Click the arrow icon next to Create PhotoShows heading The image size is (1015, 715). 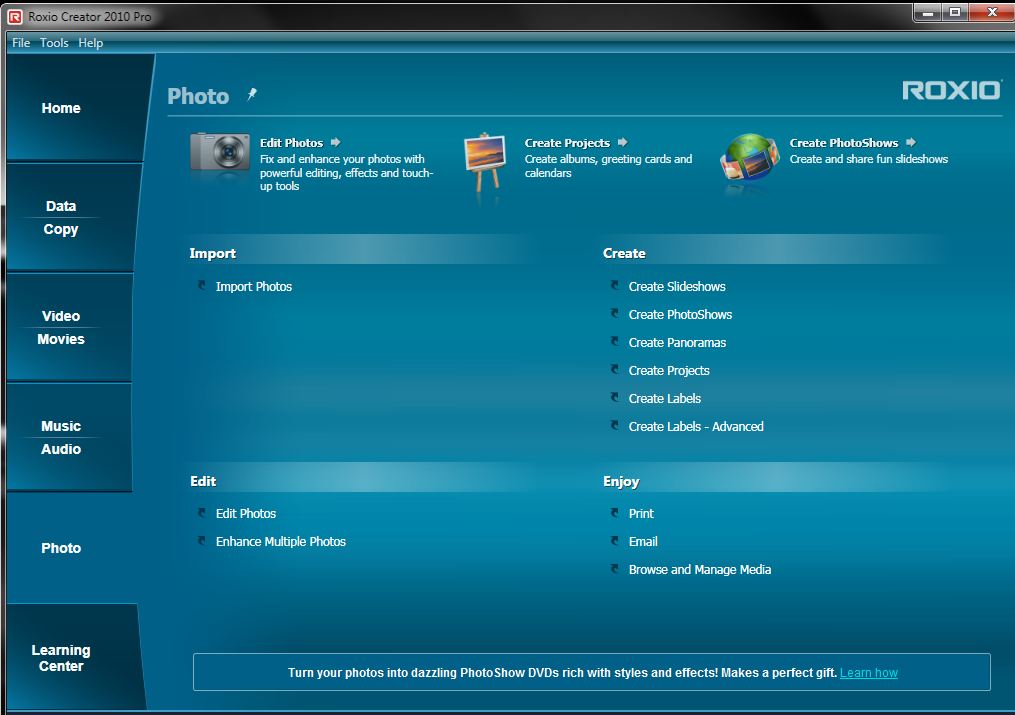coord(911,142)
